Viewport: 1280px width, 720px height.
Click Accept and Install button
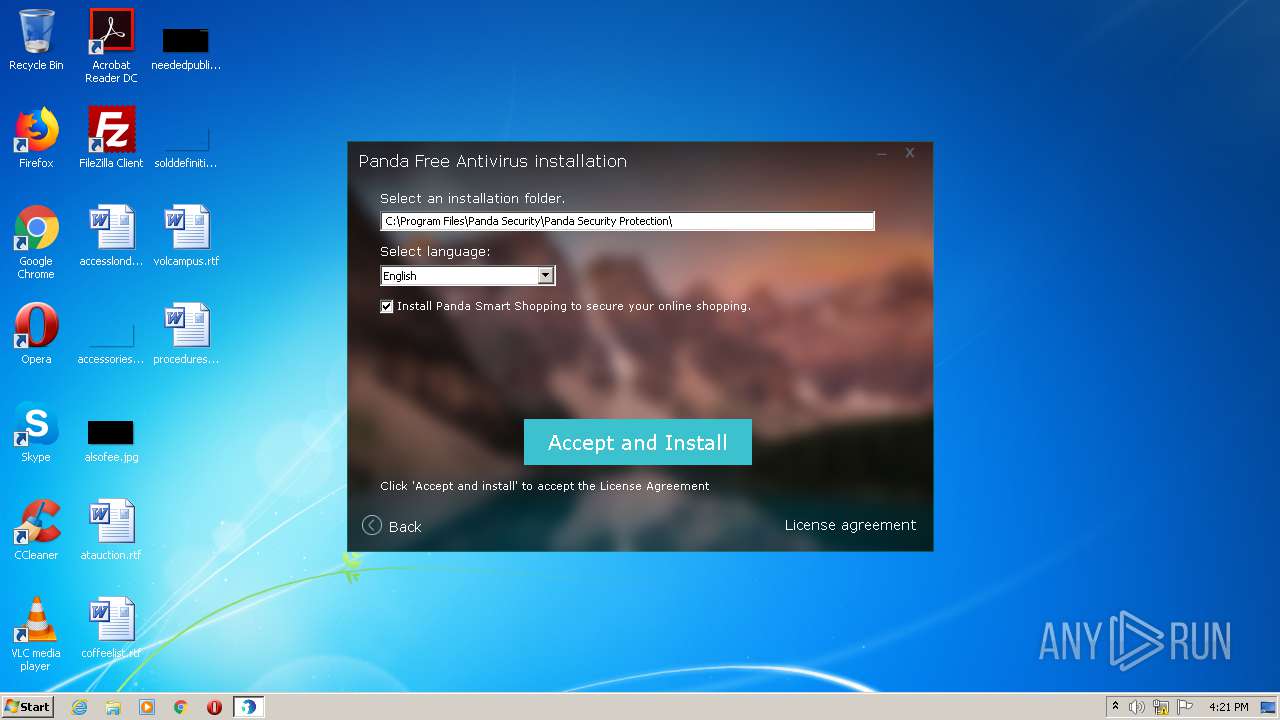pyautogui.click(x=638, y=442)
